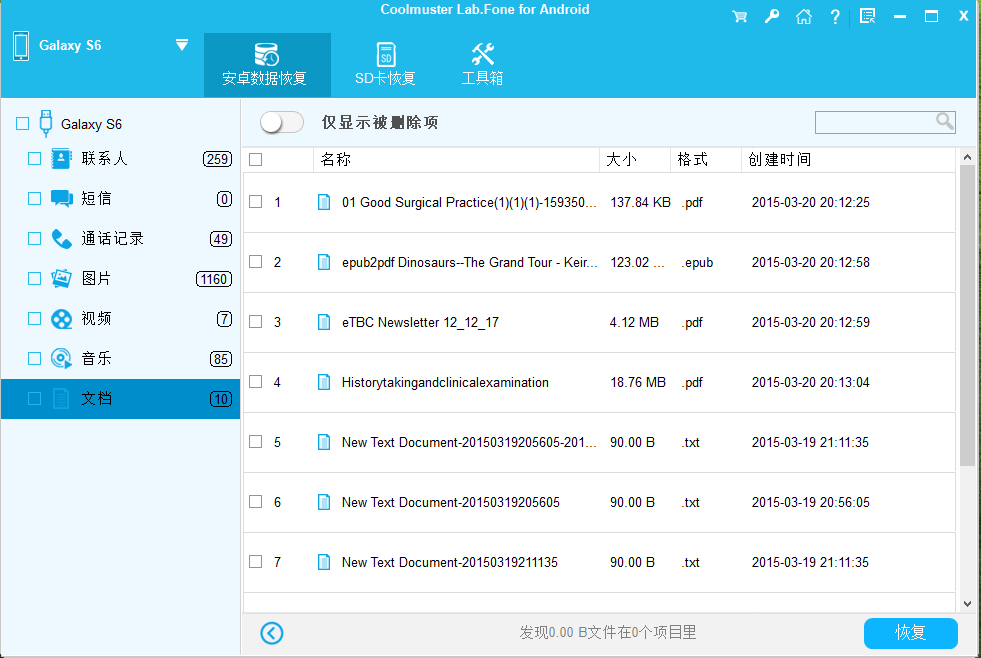Click the contacts book icon

(x=61, y=158)
